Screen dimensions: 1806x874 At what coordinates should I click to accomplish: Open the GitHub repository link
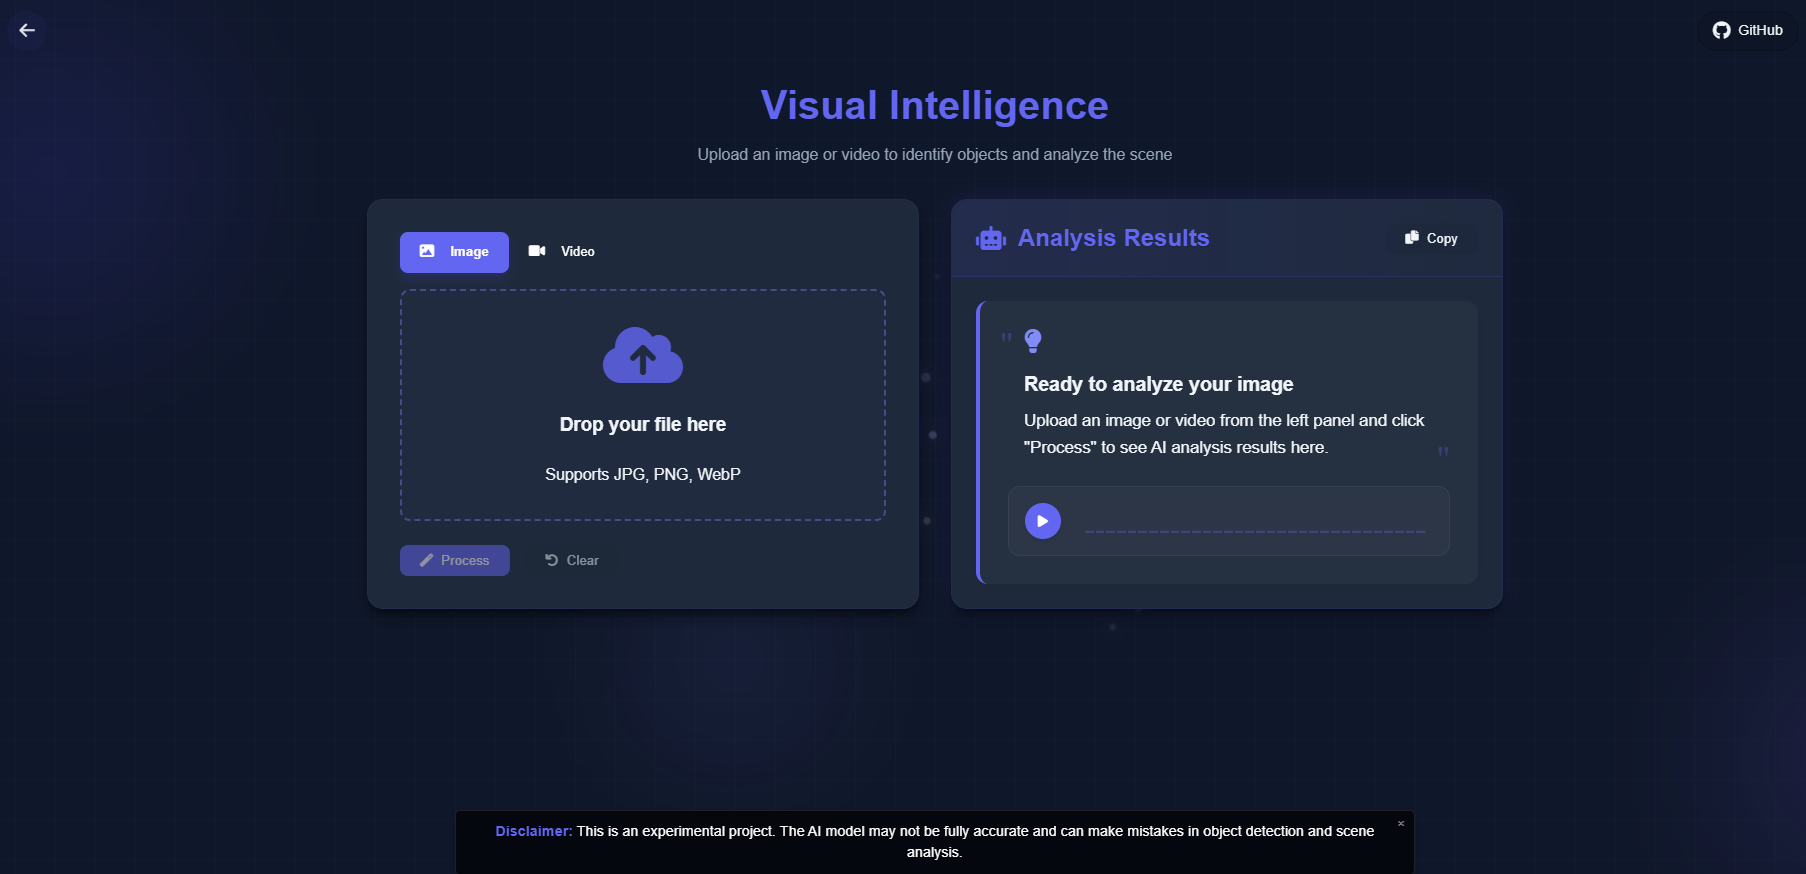(x=1747, y=30)
